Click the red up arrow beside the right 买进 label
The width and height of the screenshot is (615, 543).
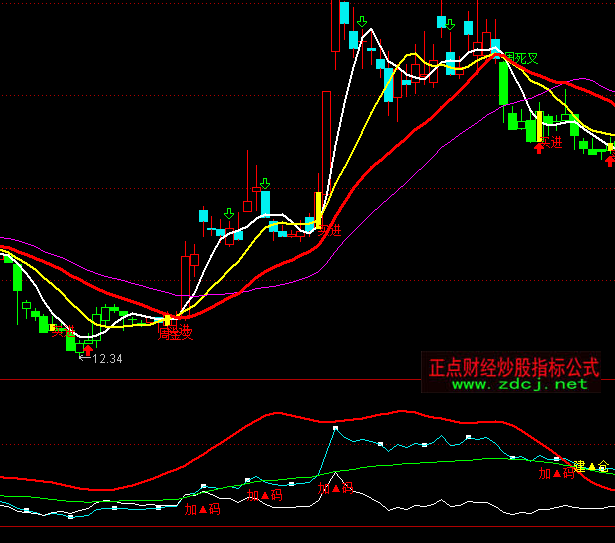(540, 146)
